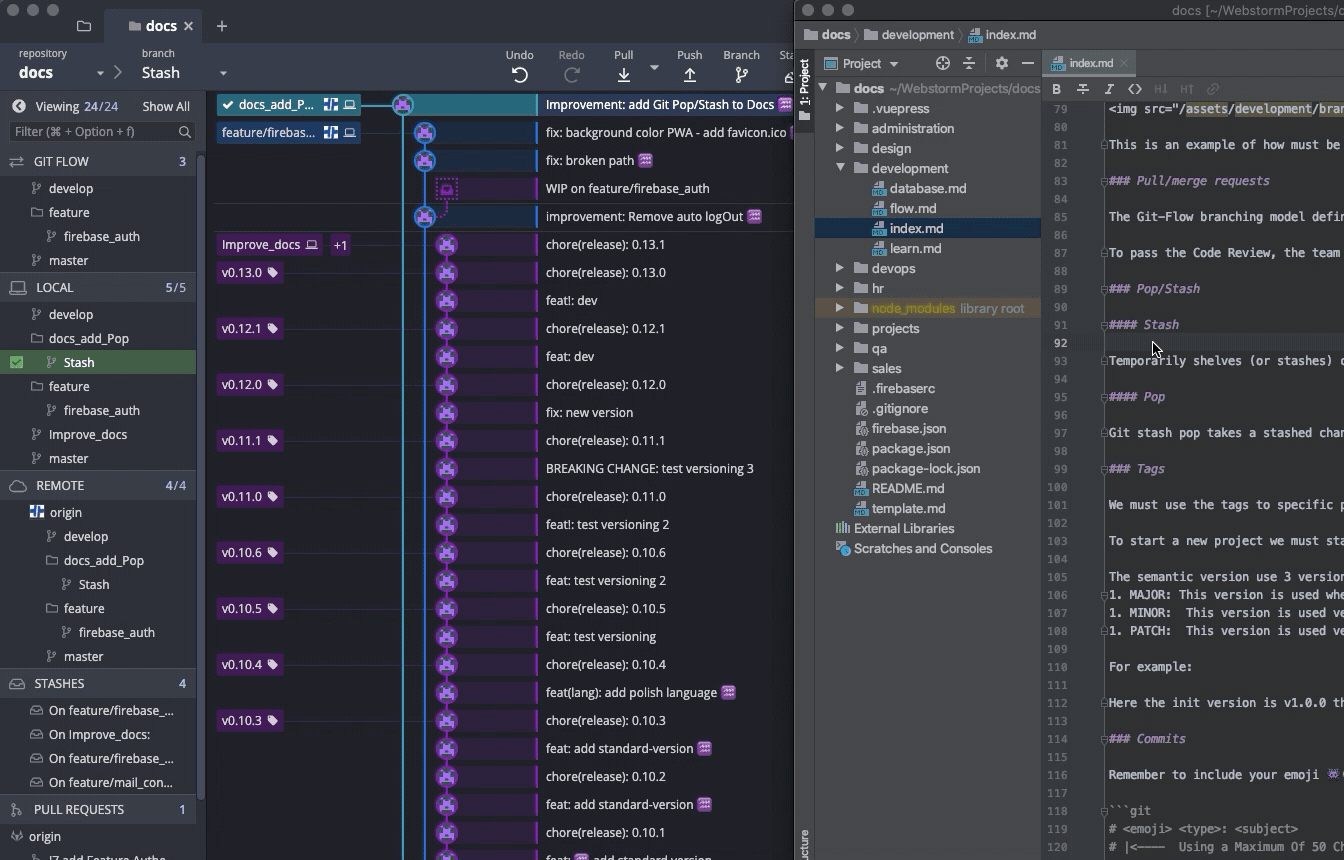Open the branch Stash dropdown
The height and width of the screenshot is (860, 1344).
[223, 73]
